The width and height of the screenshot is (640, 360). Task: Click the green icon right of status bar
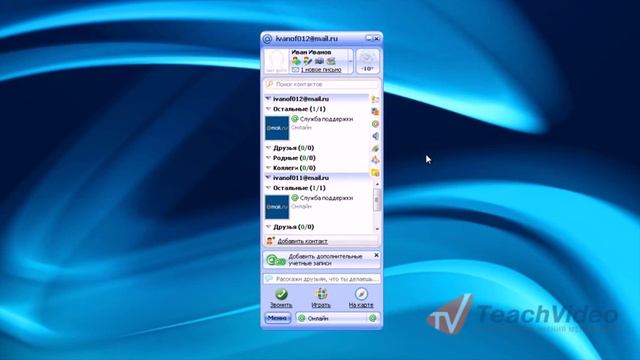(373, 318)
